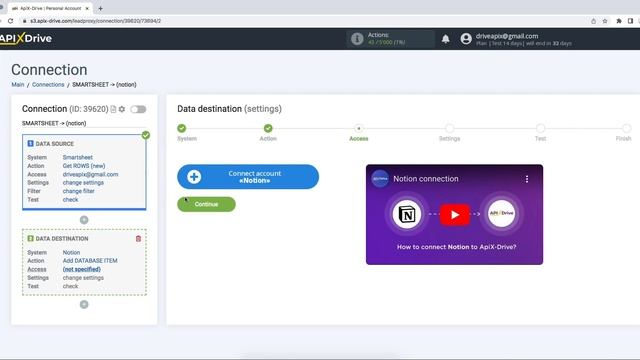The width and height of the screenshot is (640, 360).
Task: Click the Connection page heading
Action: [49, 70]
